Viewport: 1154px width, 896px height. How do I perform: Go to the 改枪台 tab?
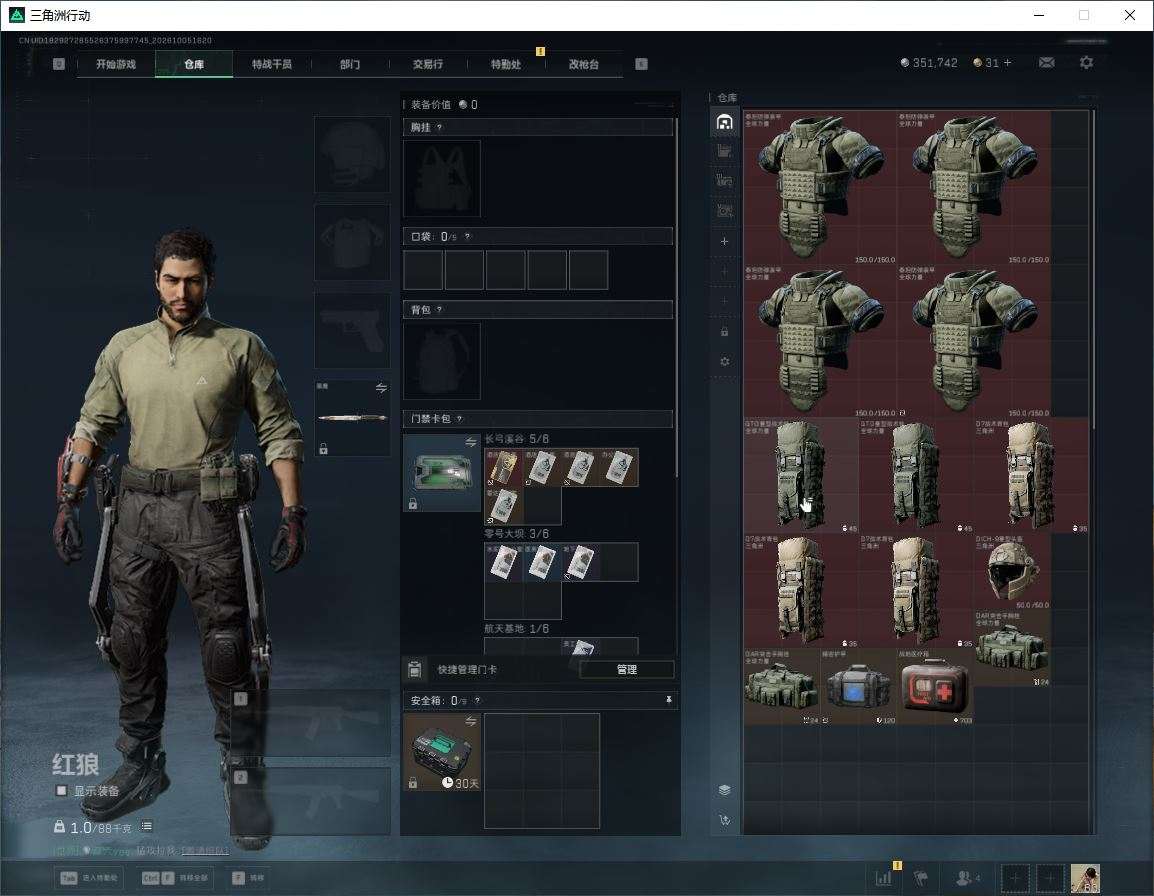point(584,64)
